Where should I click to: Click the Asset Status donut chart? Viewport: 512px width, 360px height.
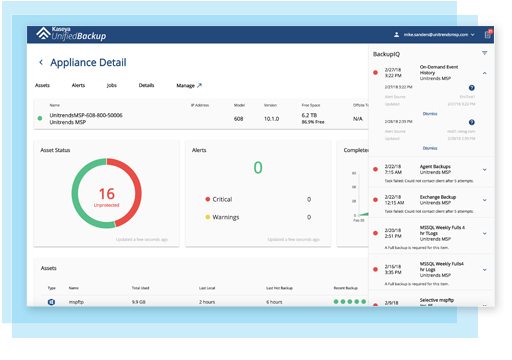107,193
